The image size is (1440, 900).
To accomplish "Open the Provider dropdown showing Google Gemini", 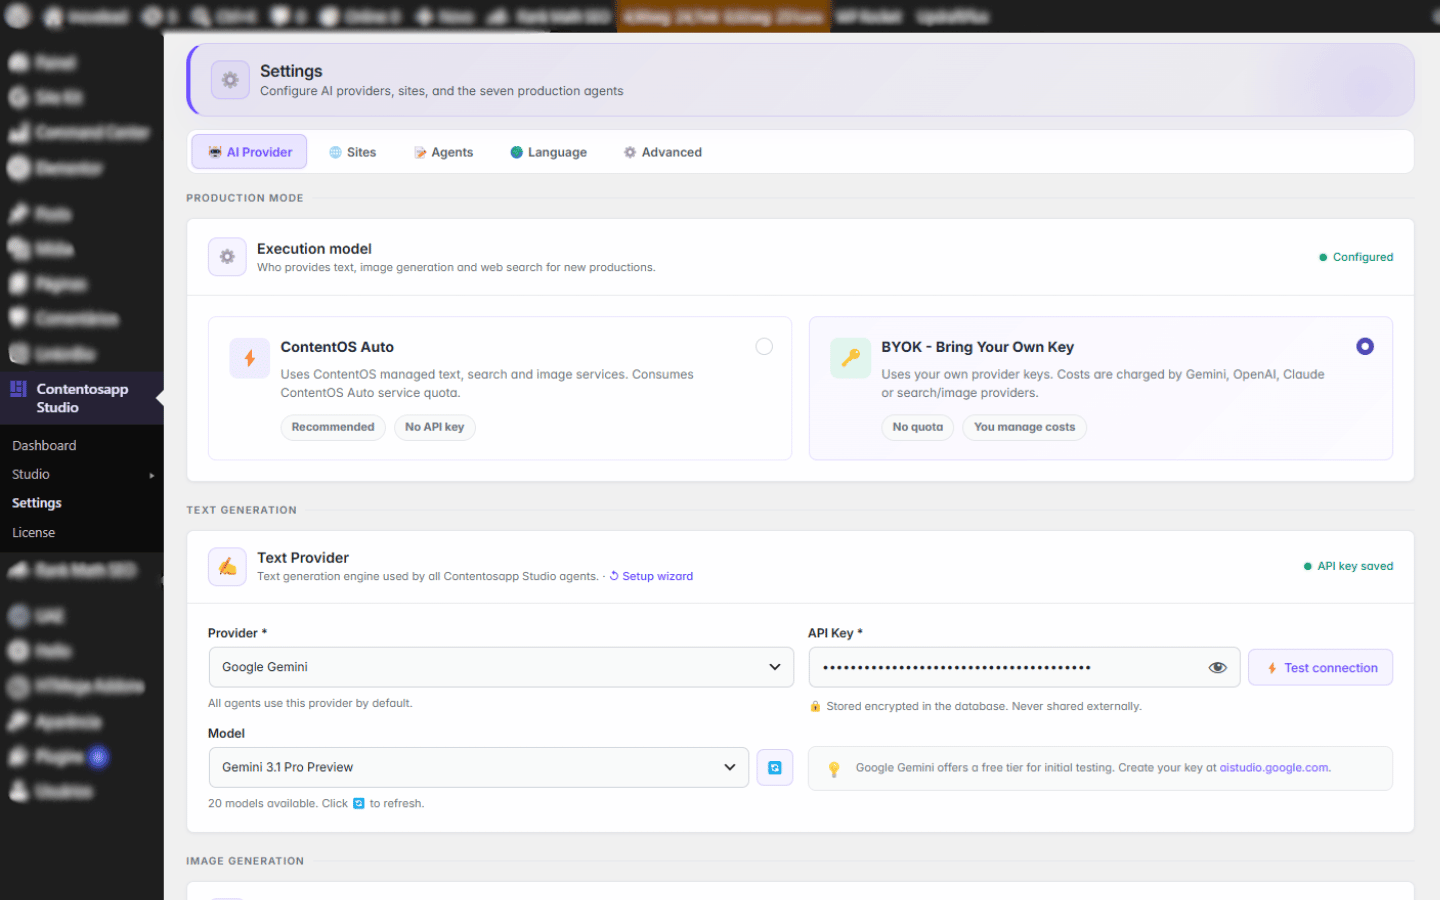I will [501, 667].
